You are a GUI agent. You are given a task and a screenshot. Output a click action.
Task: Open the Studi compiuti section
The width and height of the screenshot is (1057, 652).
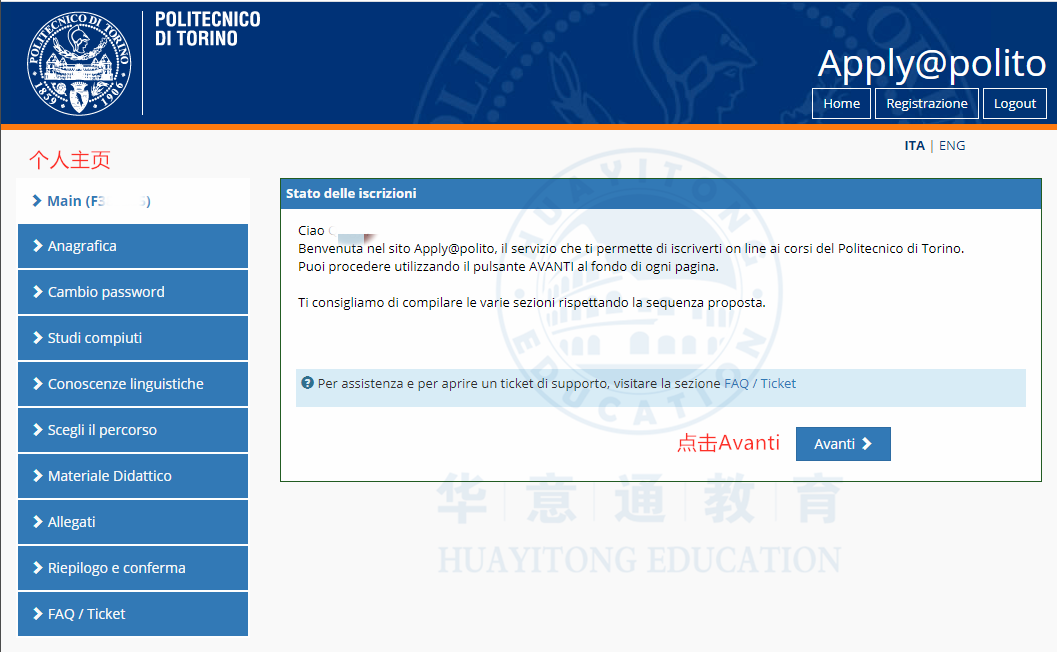pos(133,338)
